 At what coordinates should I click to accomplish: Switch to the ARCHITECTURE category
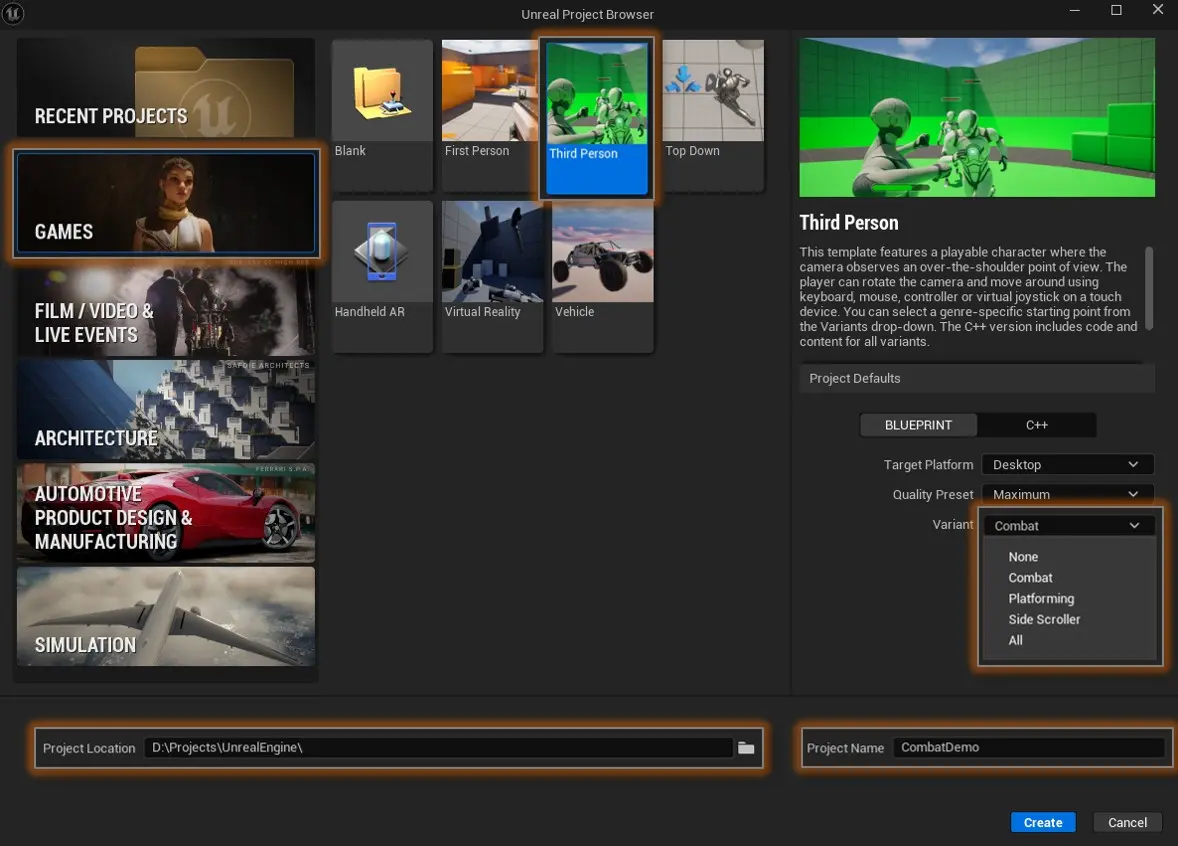[x=165, y=410]
